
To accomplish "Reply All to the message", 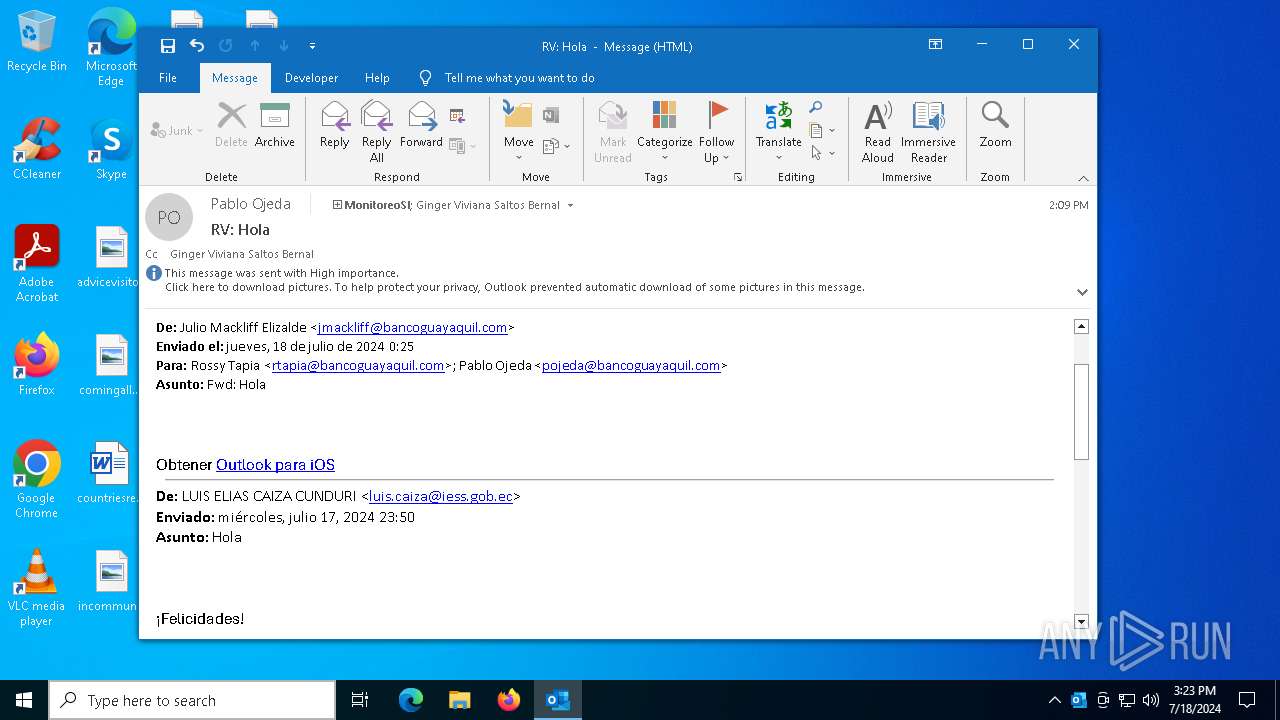I will click(x=376, y=132).
